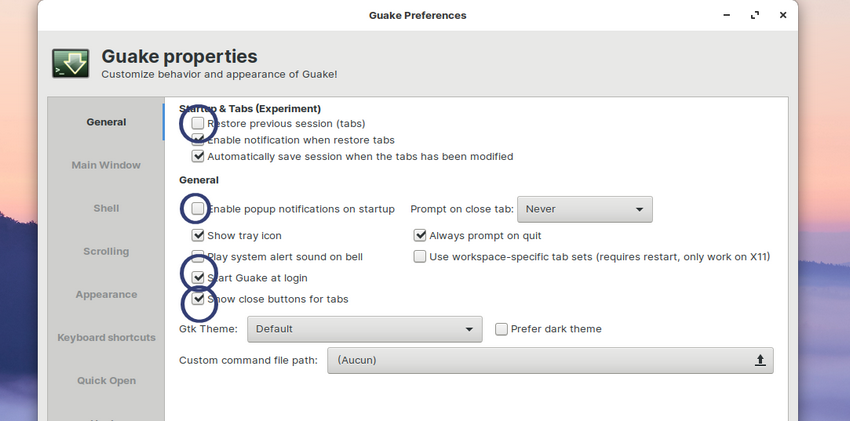Toggle Always prompt on quit
This screenshot has height=421, width=850.
pos(420,236)
